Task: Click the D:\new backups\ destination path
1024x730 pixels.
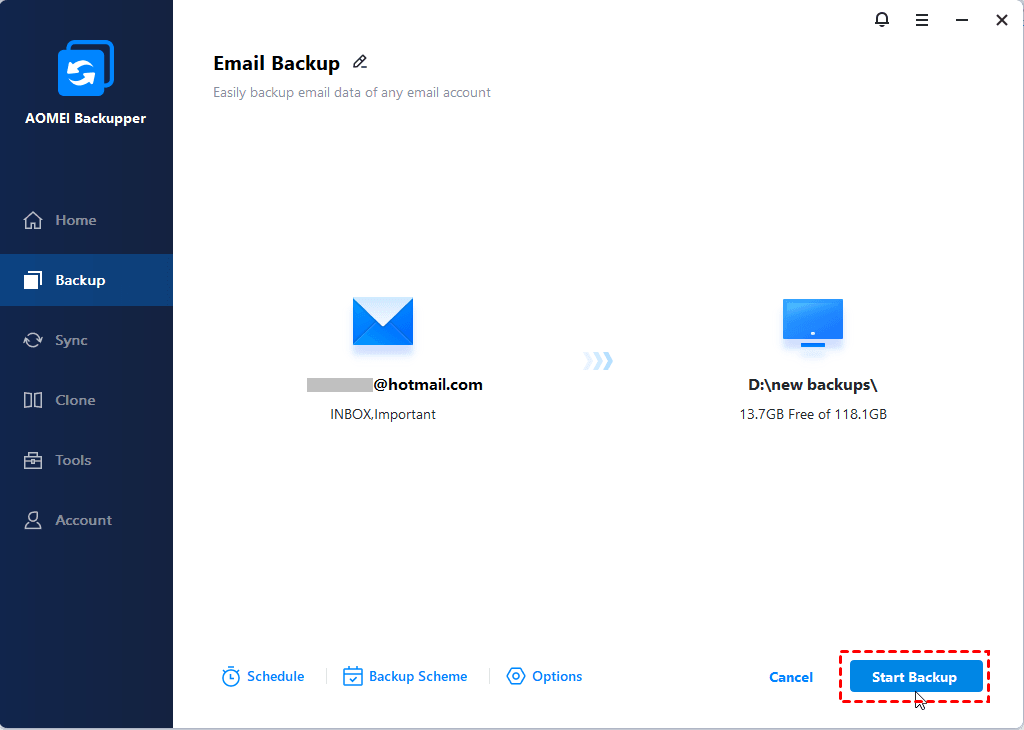Action: click(812, 385)
